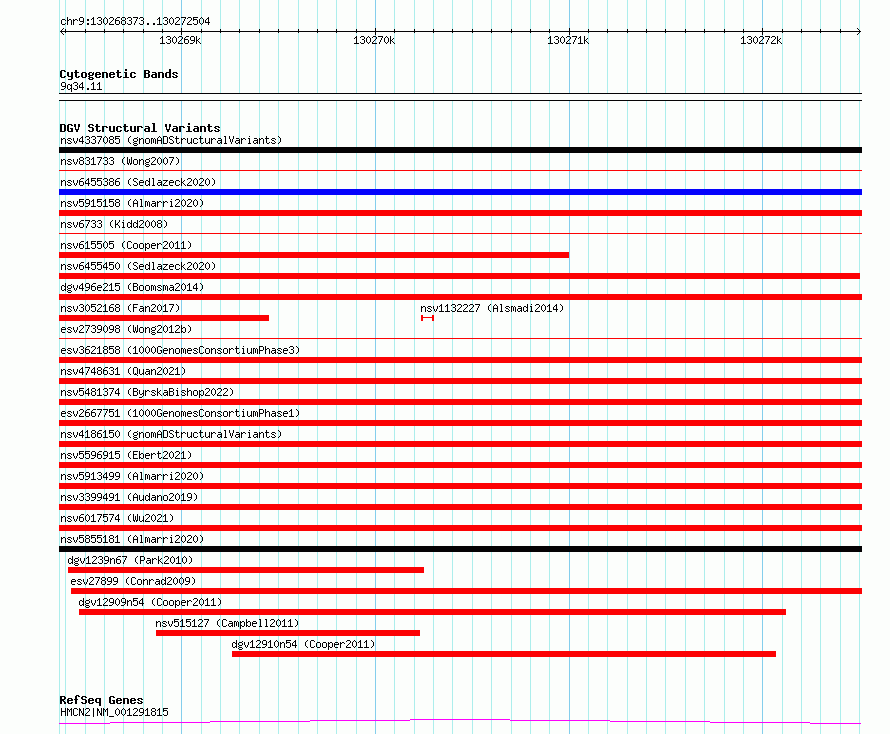Click the HMCN2|NM_001291815 gene label
Viewport: 890px width, 734px height.
click(114, 712)
